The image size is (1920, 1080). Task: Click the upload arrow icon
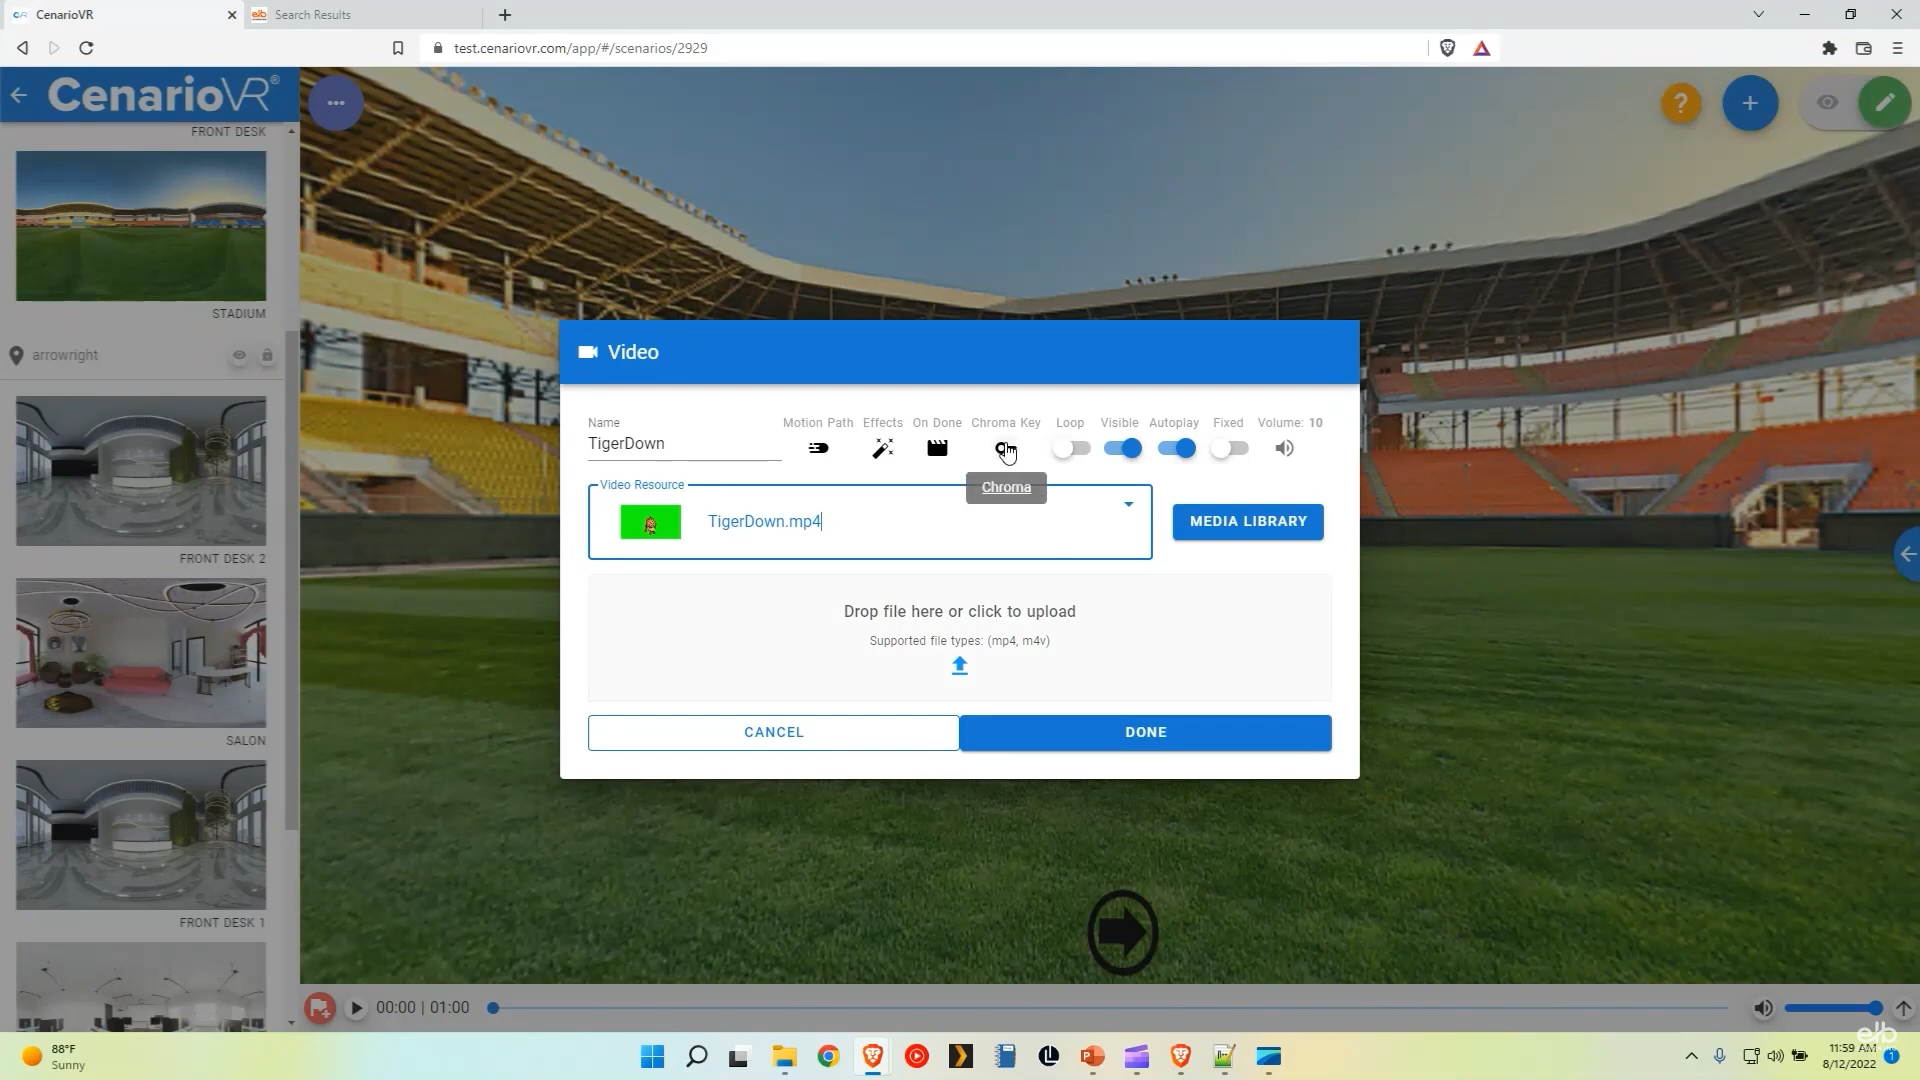tap(960, 663)
